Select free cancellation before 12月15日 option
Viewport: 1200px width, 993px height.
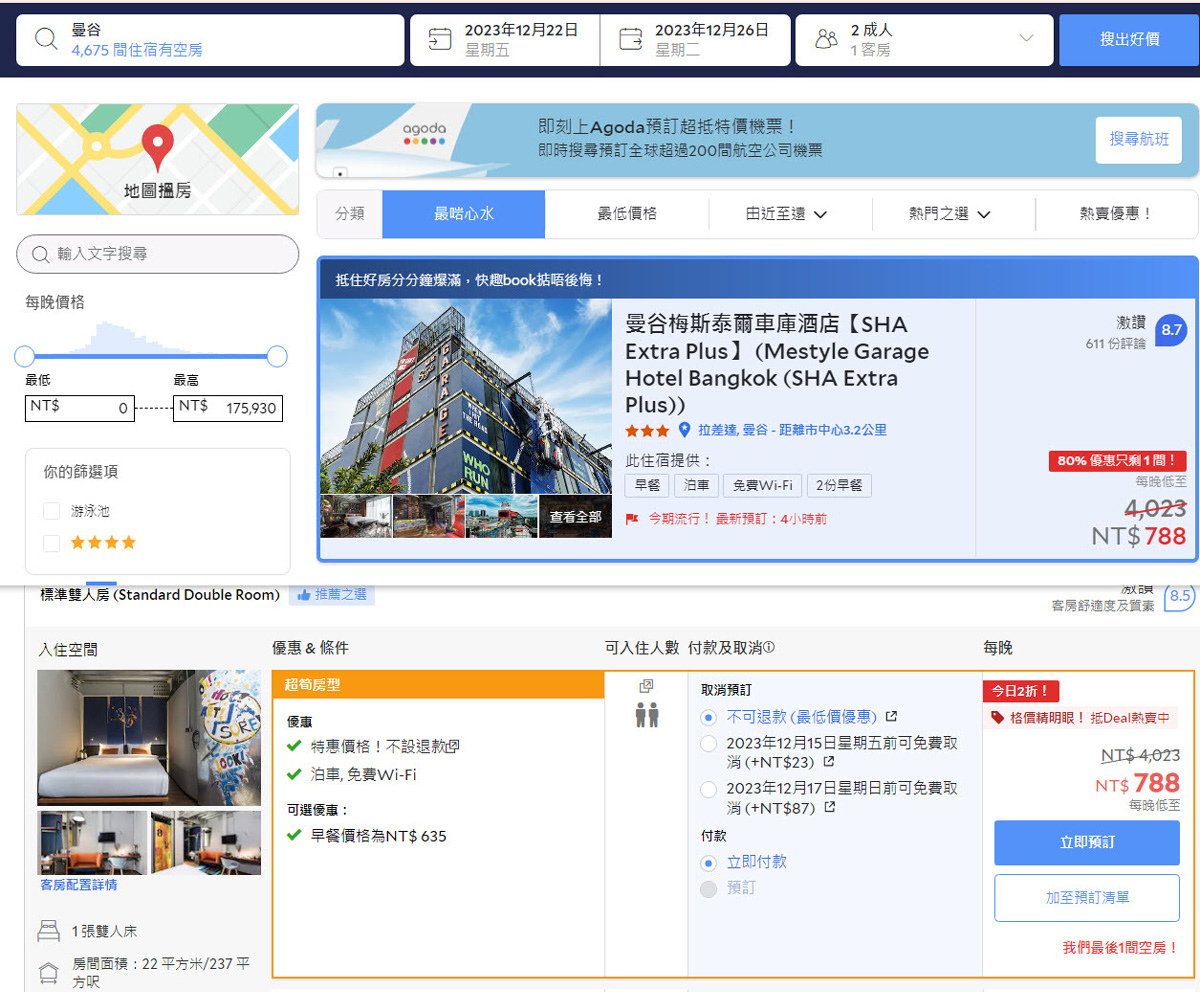pyautogui.click(x=709, y=743)
